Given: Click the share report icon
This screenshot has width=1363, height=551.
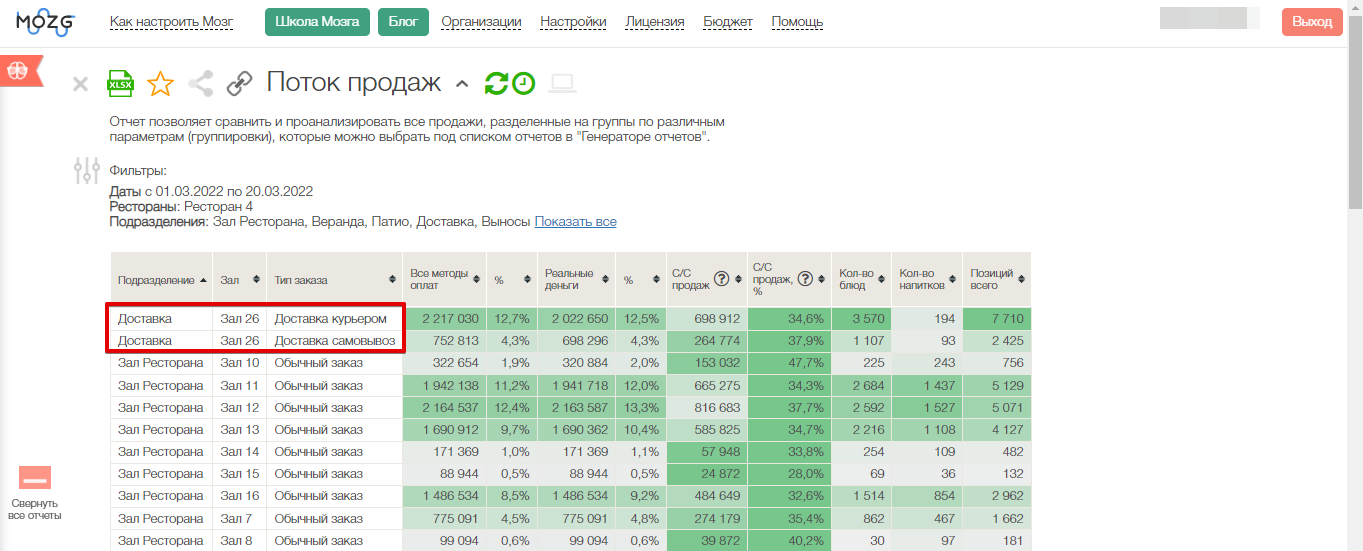Looking at the screenshot, I should 201,84.
